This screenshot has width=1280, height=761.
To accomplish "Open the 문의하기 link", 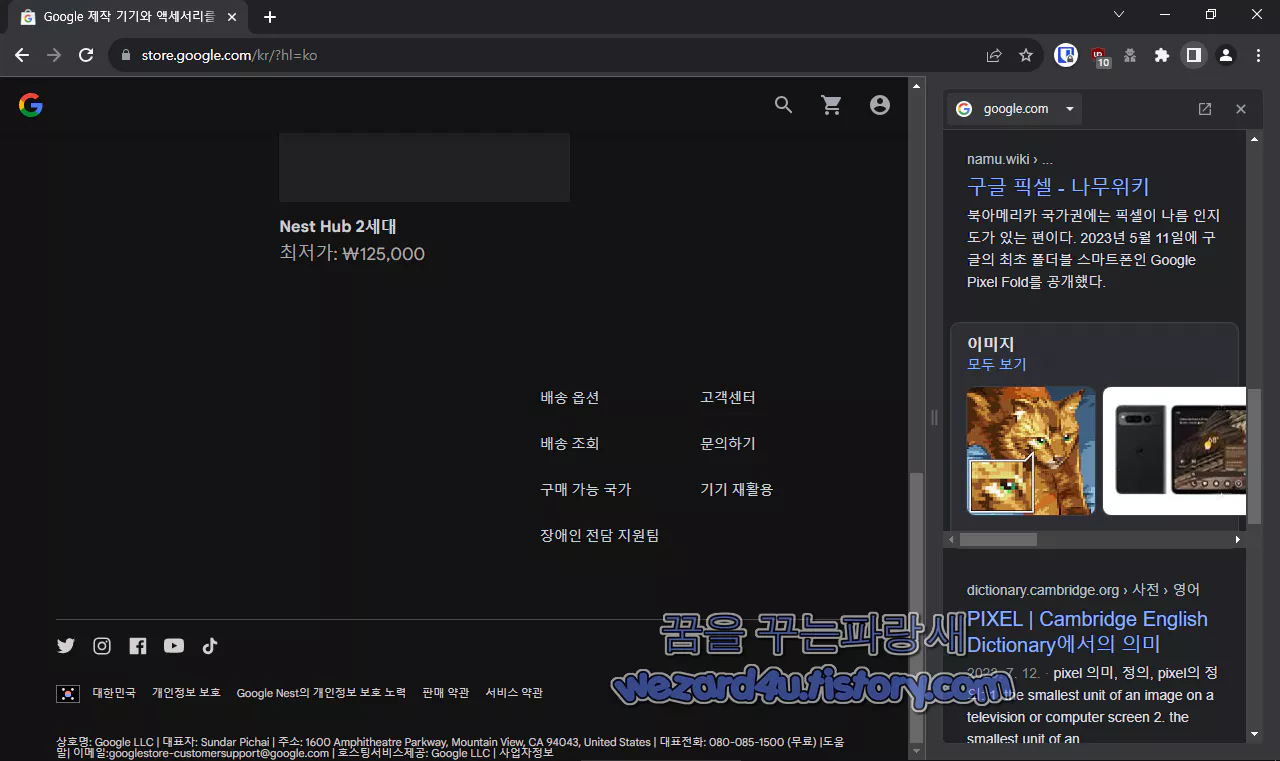I will click(728, 444).
